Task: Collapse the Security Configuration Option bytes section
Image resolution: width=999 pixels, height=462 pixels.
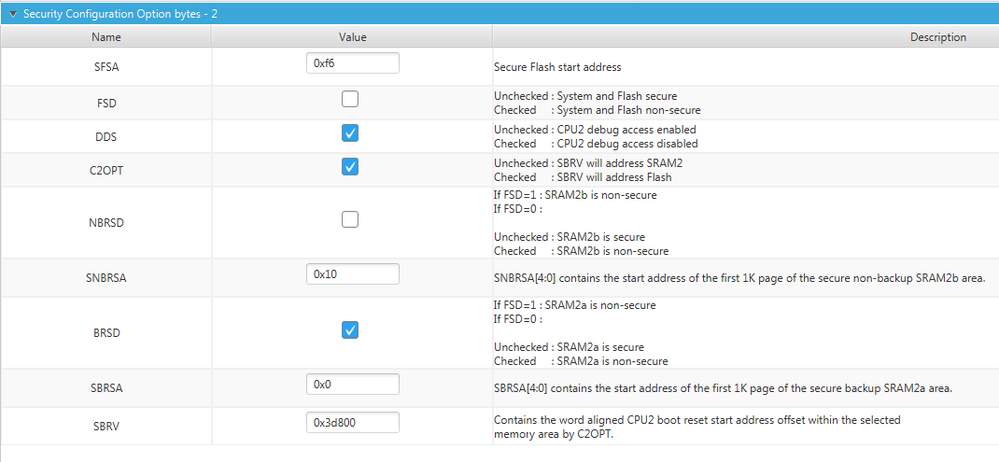Action: [x=12, y=13]
